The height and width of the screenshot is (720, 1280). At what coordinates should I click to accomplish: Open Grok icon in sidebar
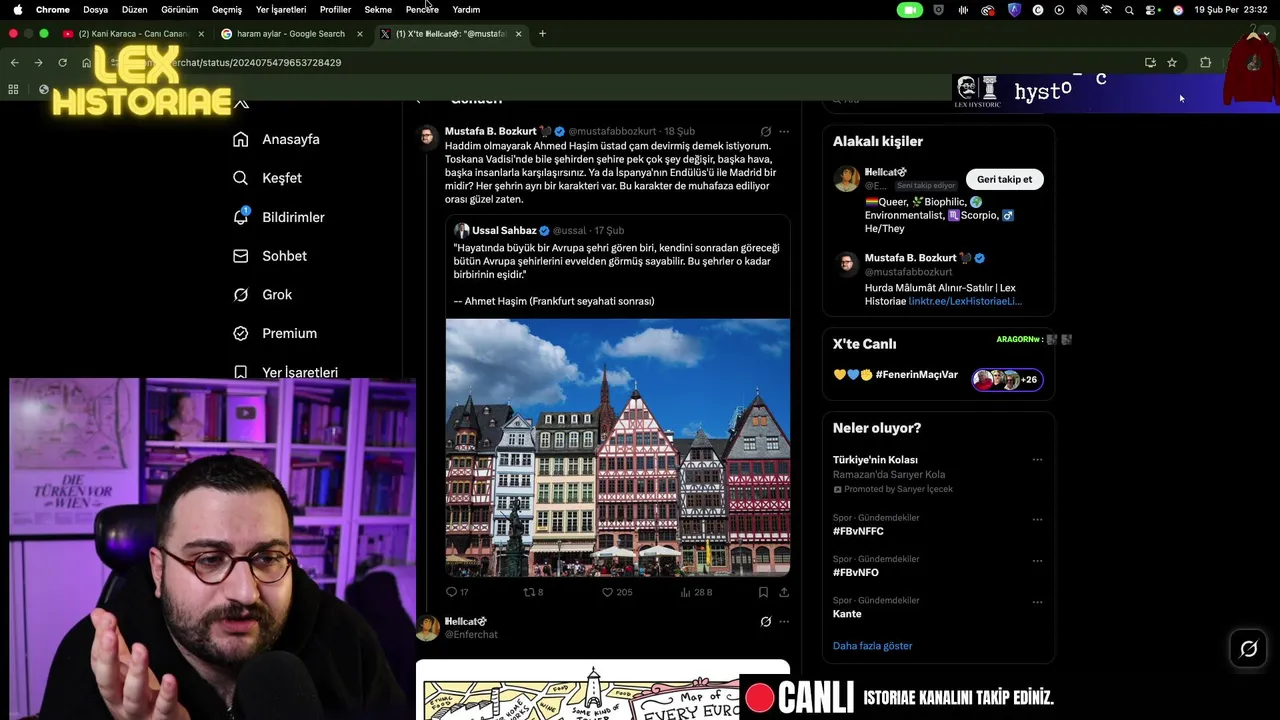[x=240, y=294]
